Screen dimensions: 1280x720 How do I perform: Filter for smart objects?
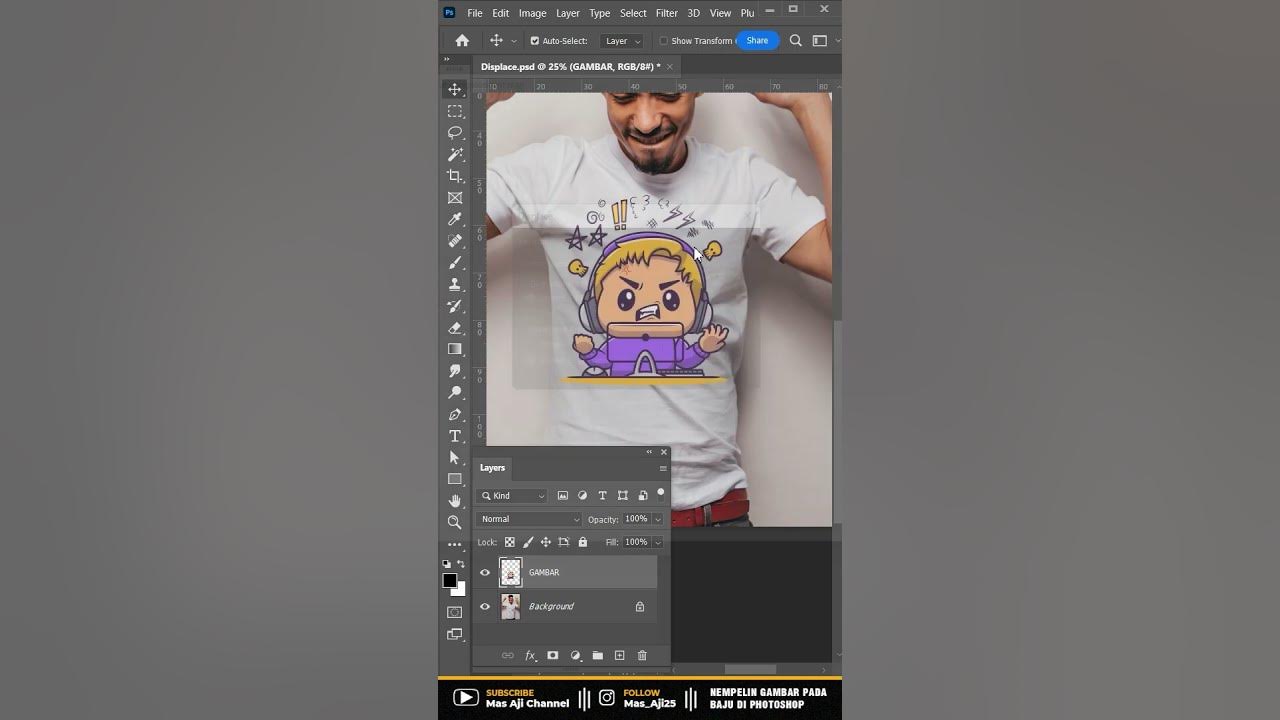pyautogui.click(x=643, y=496)
